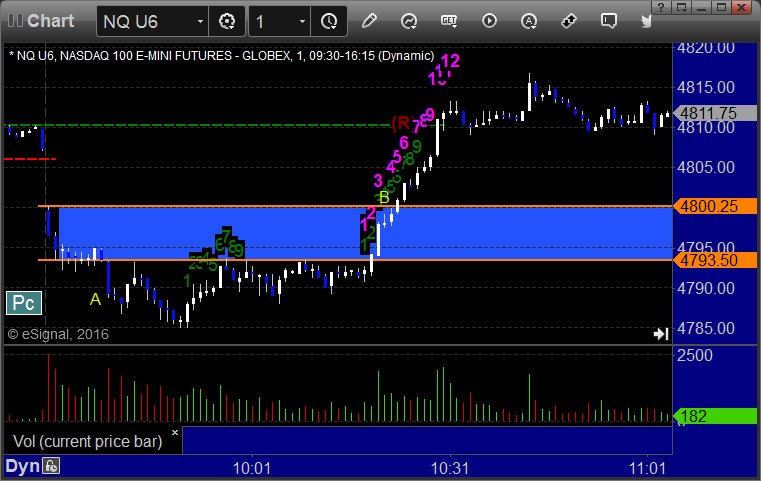Click the green 182 volume label
The height and width of the screenshot is (481, 761).
point(715,416)
